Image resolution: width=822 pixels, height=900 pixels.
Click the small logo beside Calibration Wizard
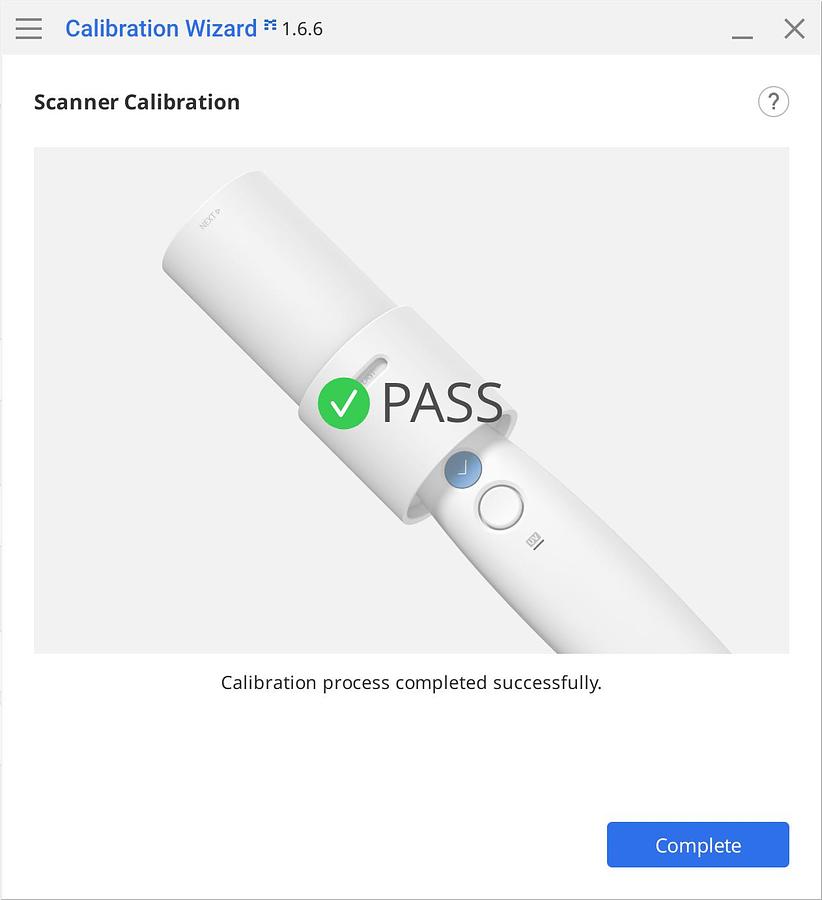click(270, 27)
